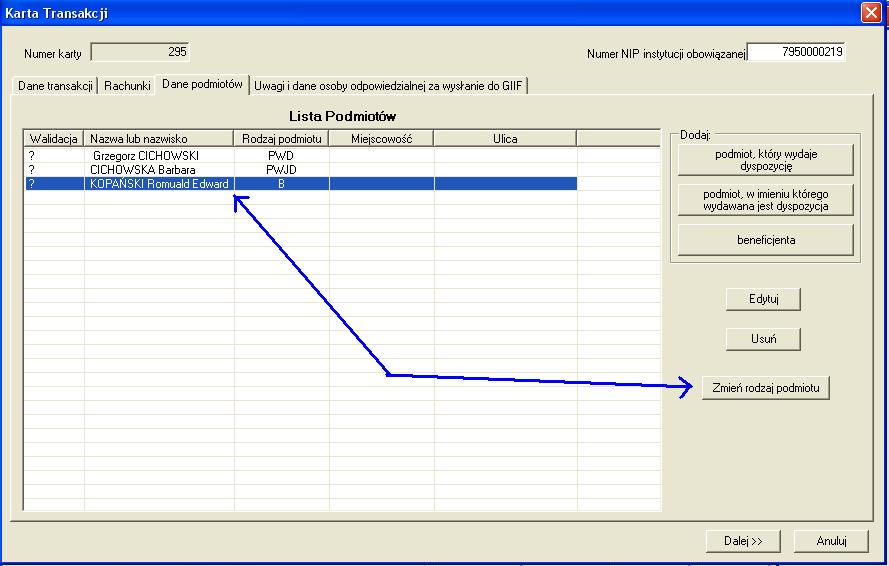Viewport: 889px width, 566px height.
Task: Click Zmień rodzaj podmiotu button
Action: 765,388
